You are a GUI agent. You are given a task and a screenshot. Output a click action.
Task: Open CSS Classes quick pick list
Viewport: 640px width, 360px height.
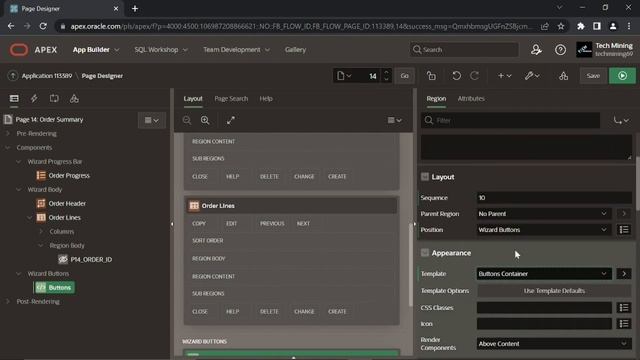tap(624, 308)
